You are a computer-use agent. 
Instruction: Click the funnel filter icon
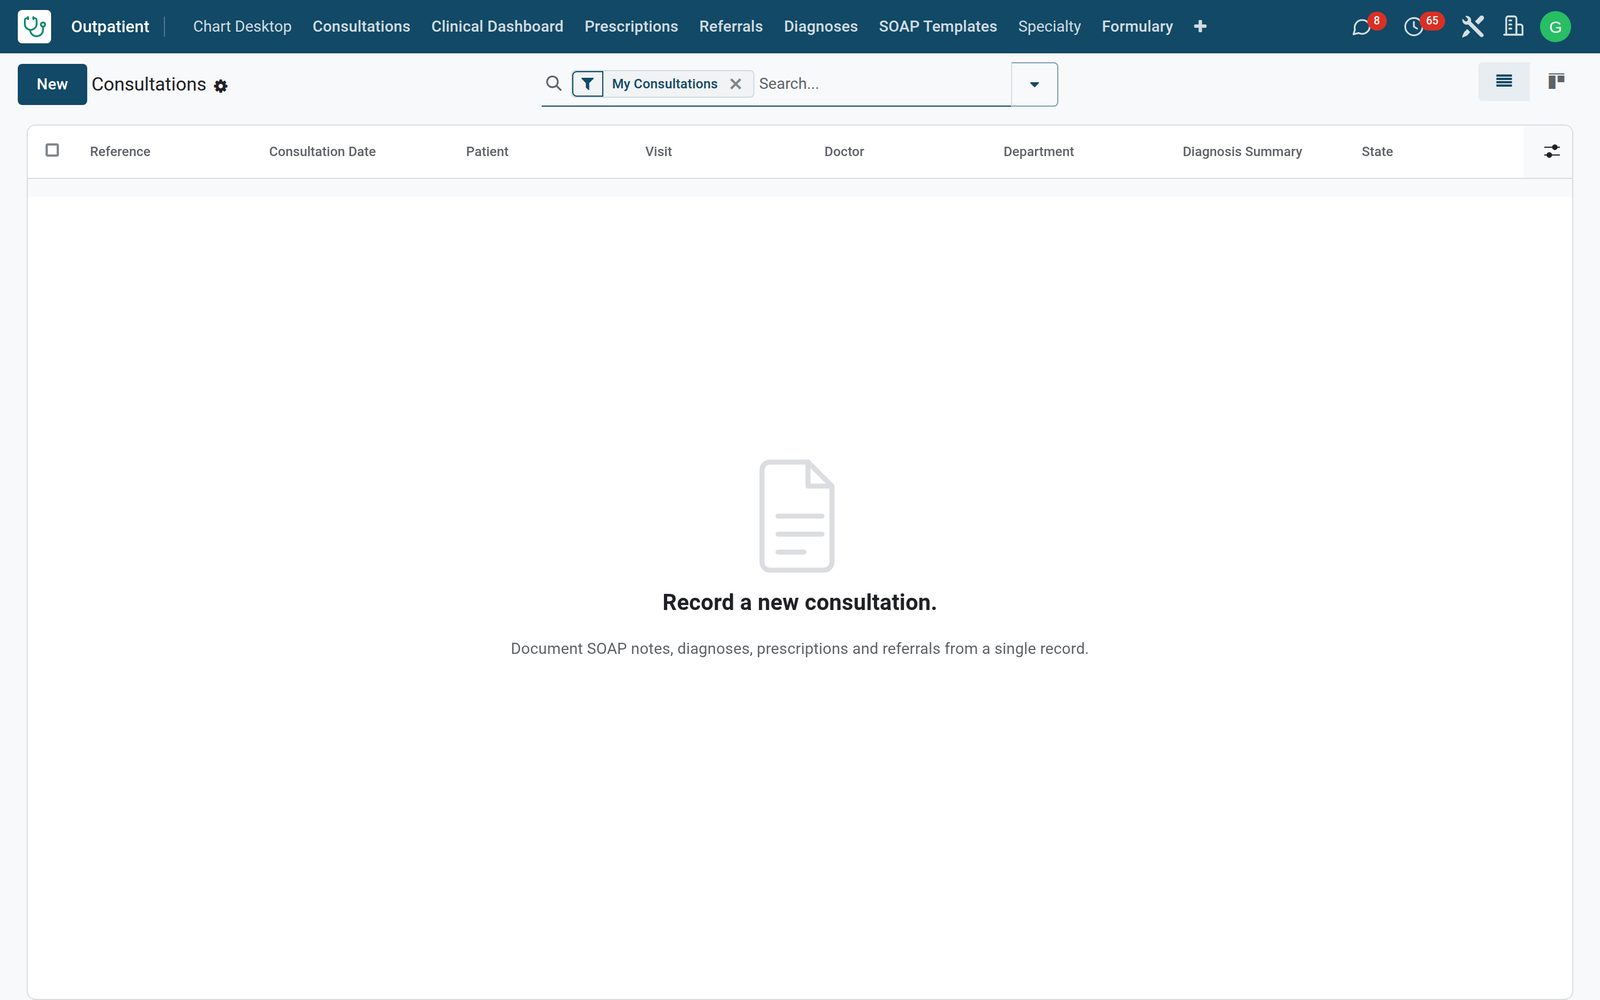pos(588,84)
